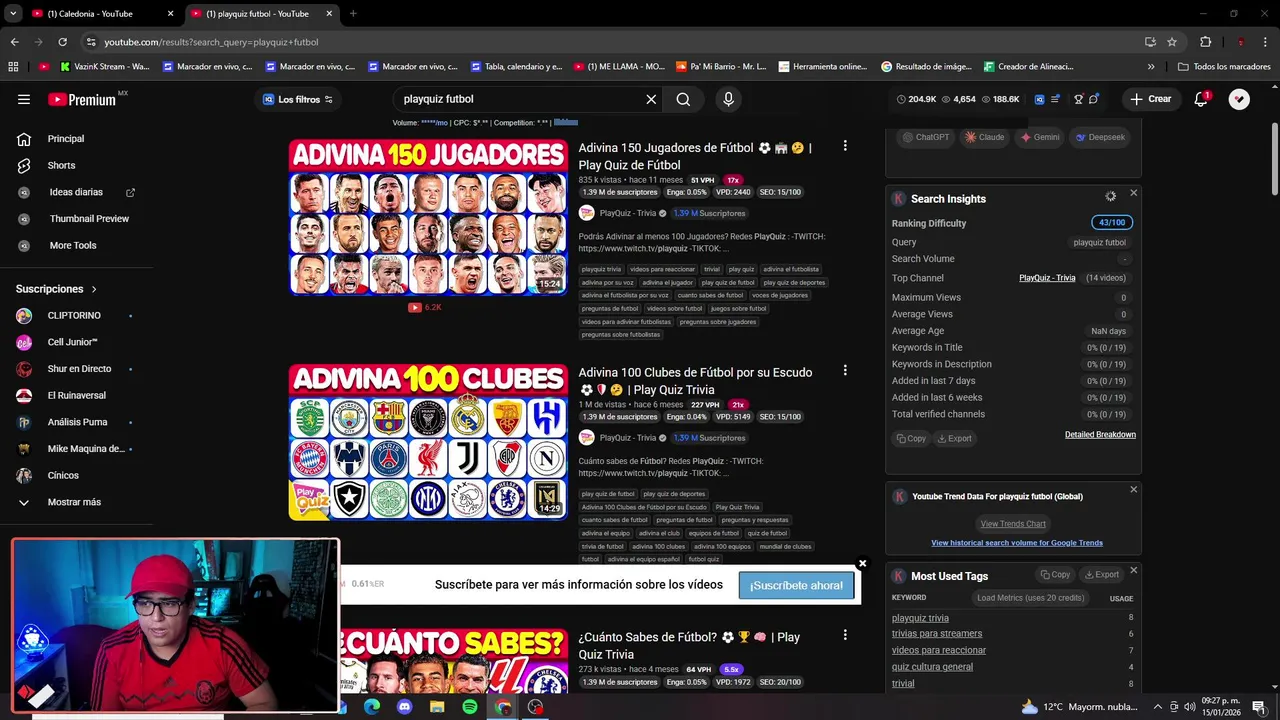The height and width of the screenshot is (720, 1280).
Task: Open historical search volume for Google Trends link
Action: 1017,543
